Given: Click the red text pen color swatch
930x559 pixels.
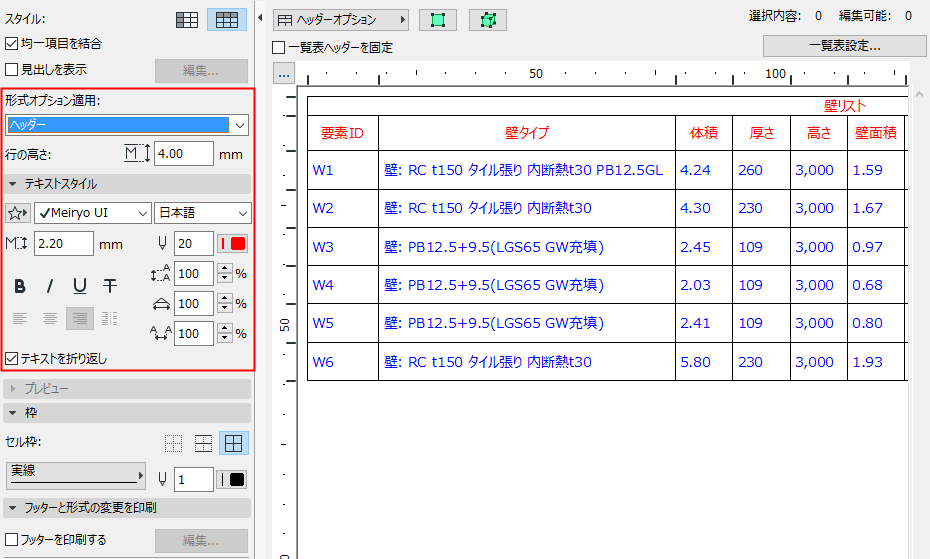Looking at the screenshot, I should (232, 244).
